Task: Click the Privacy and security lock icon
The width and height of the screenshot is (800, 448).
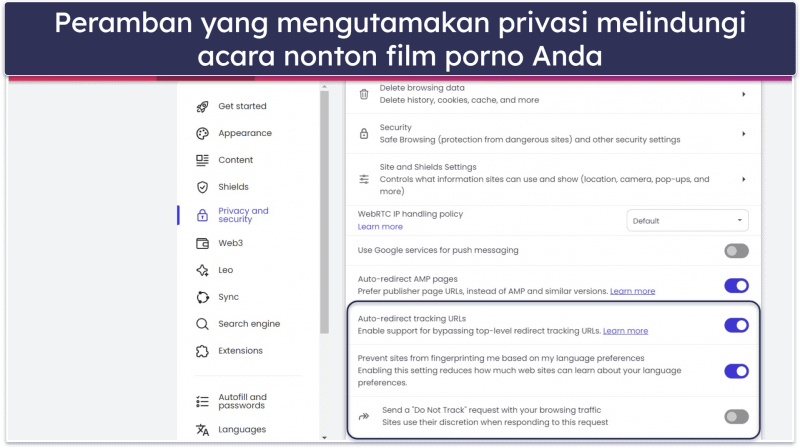Action: pyautogui.click(x=203, y=215)
